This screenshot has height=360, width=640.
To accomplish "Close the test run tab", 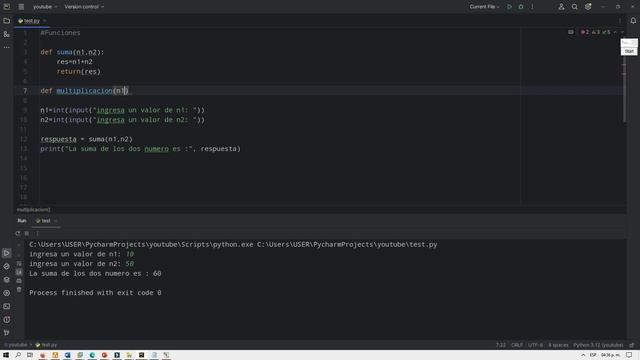I will pos(56,221).
